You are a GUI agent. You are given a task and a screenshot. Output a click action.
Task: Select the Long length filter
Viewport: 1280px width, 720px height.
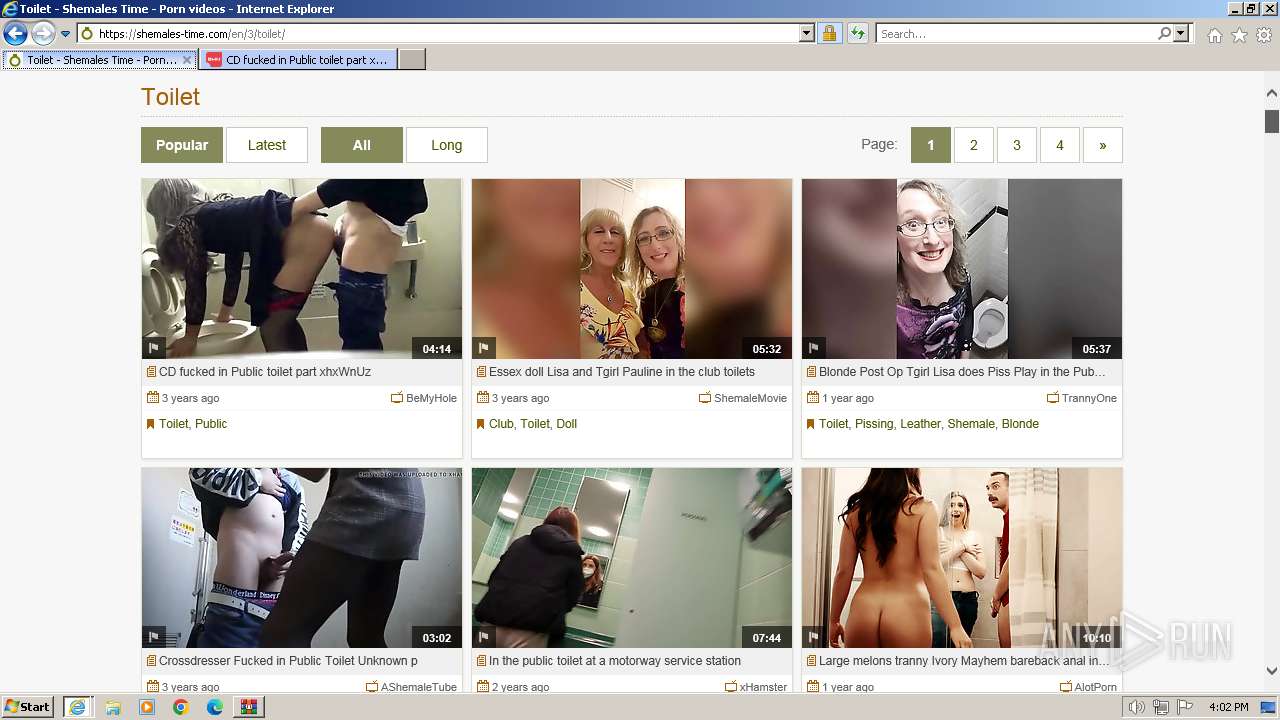coord(447,145)
